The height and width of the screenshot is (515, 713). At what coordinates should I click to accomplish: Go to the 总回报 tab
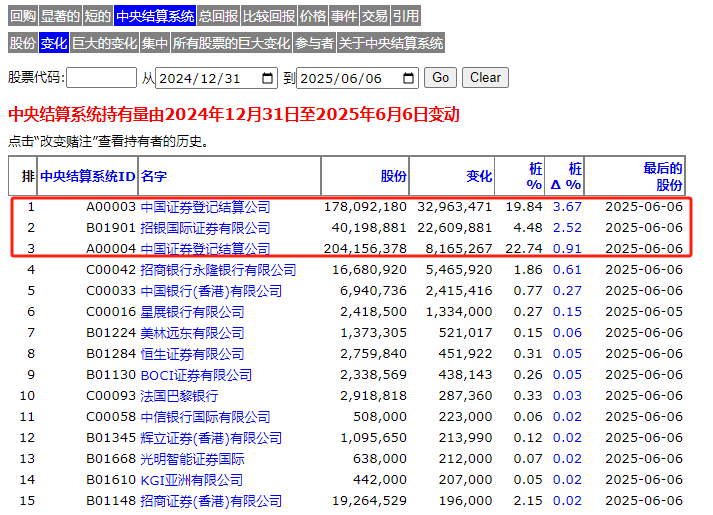(x=218, y=16)
